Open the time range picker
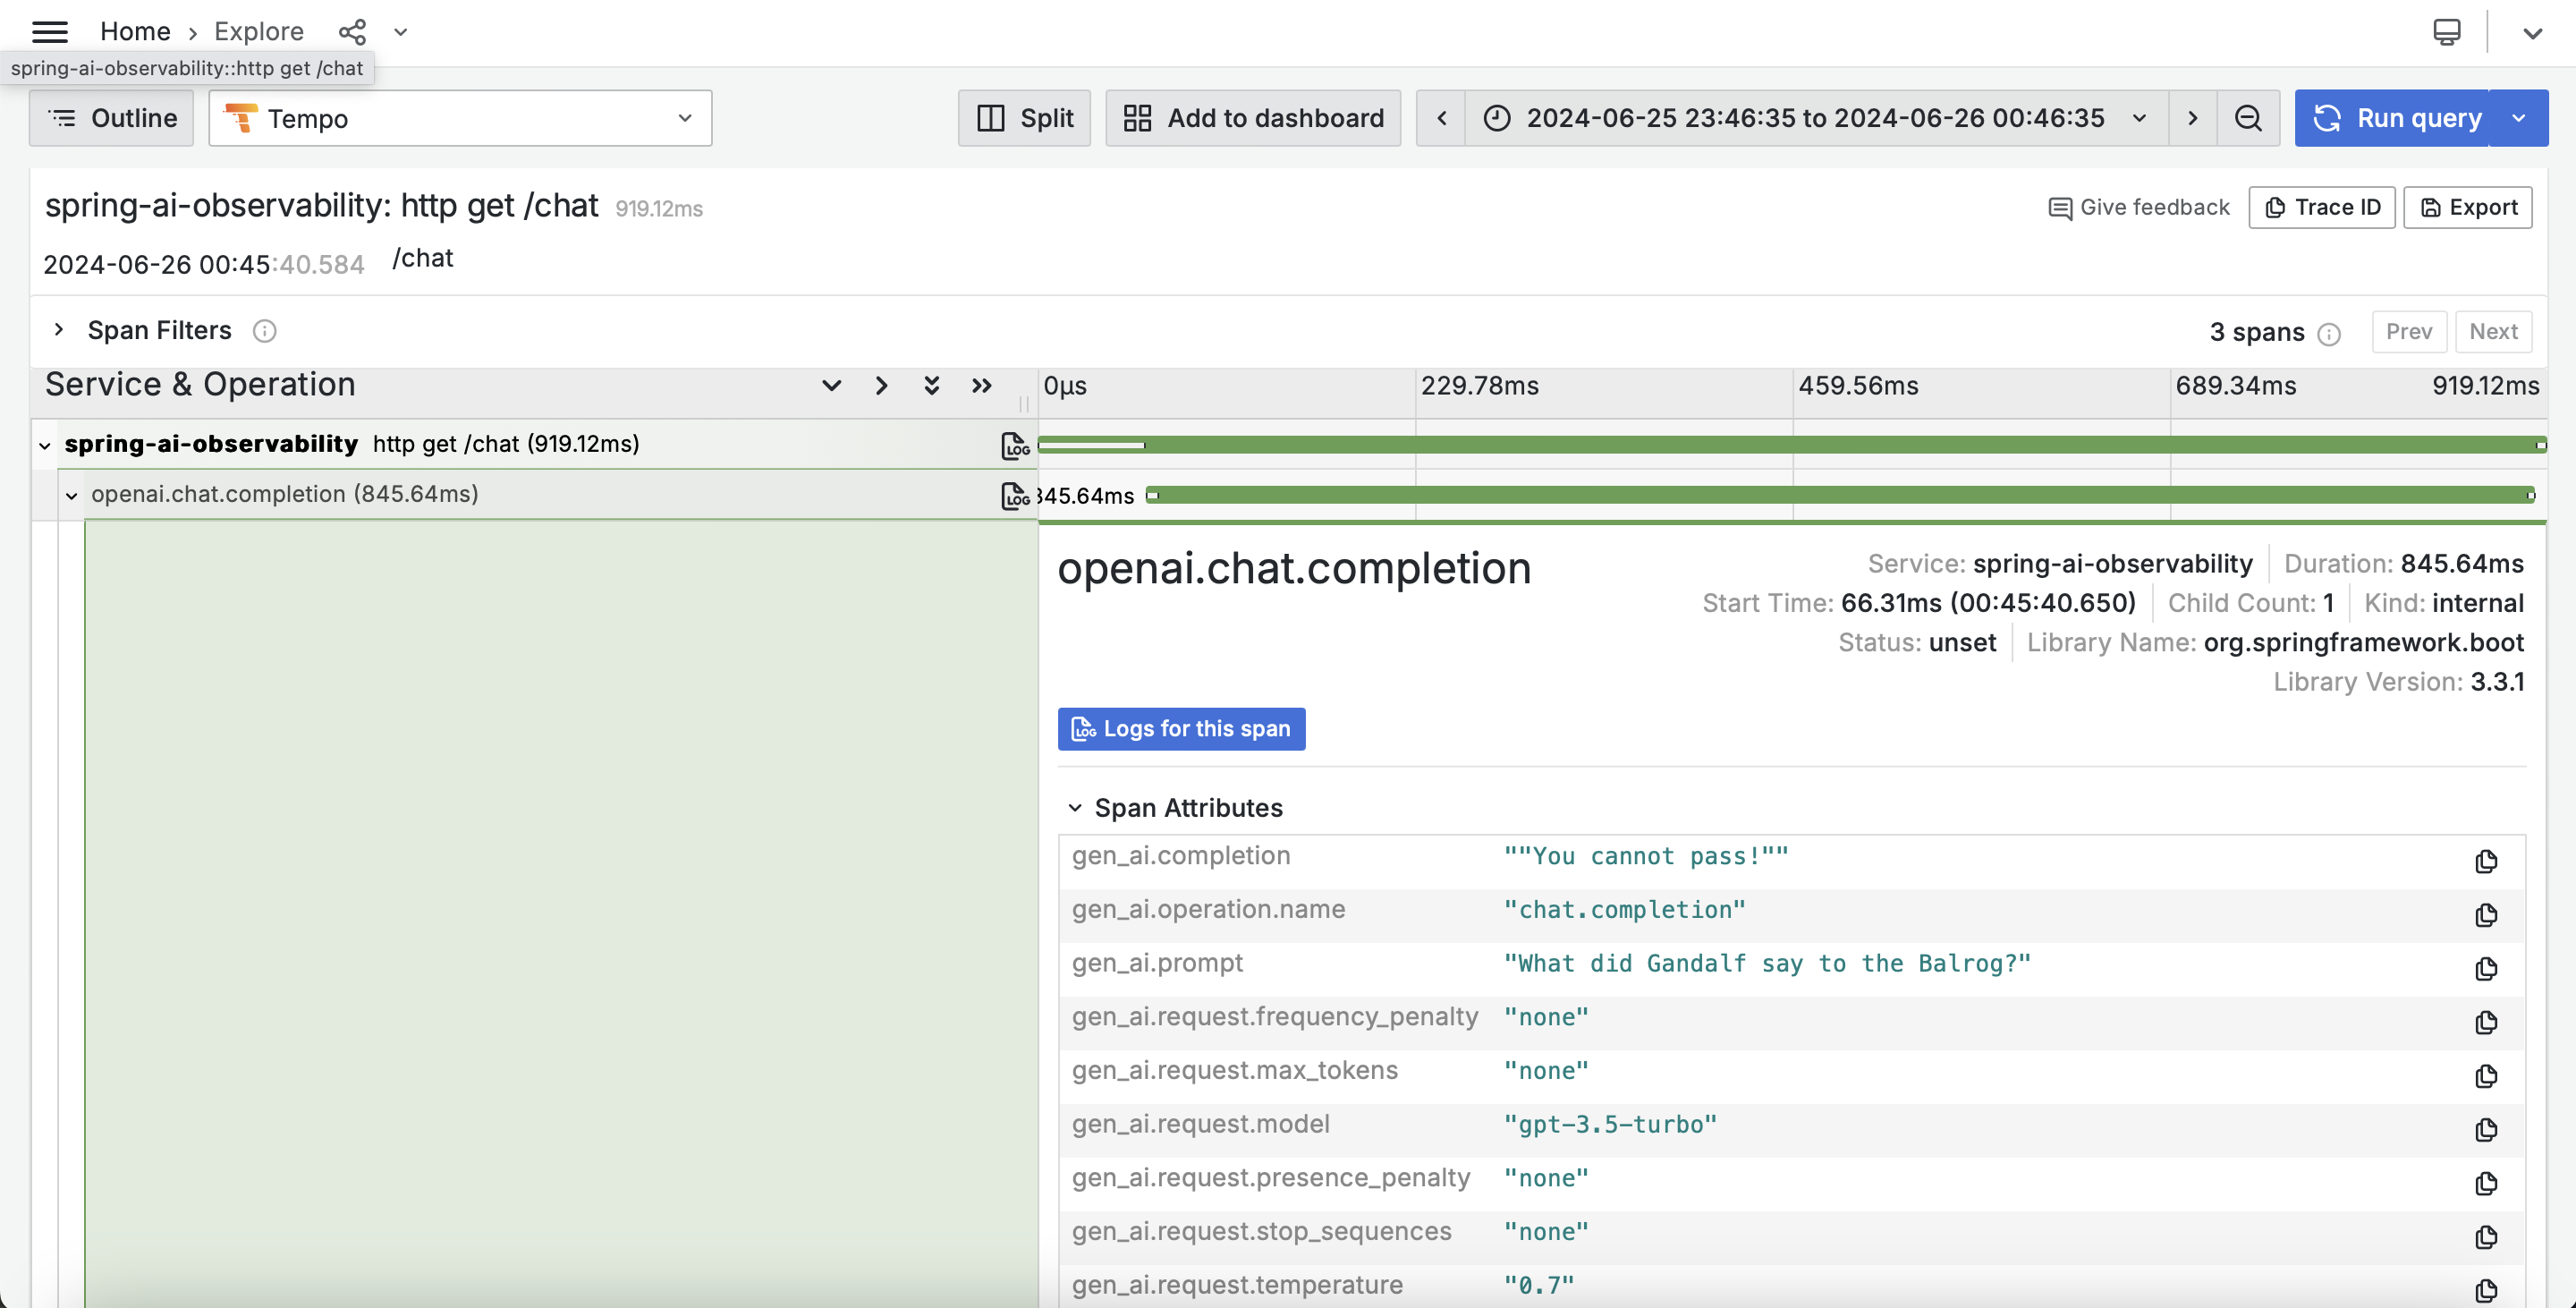 point(1816,118)
